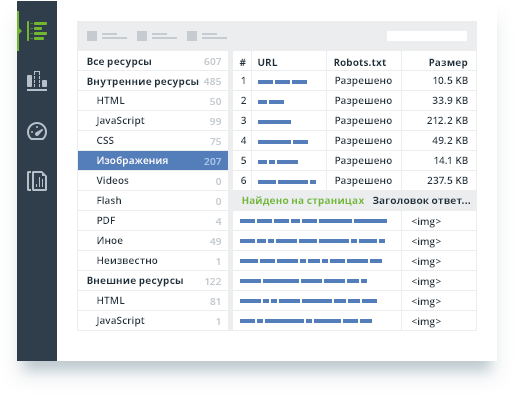This screenshot has height=394, width=514.
Task: Collapse the Внешние ресурсы group
Action: point(153,281)
